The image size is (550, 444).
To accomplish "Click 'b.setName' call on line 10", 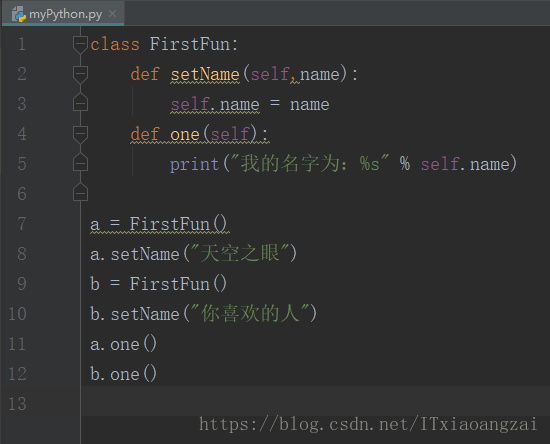I will 135,314.
